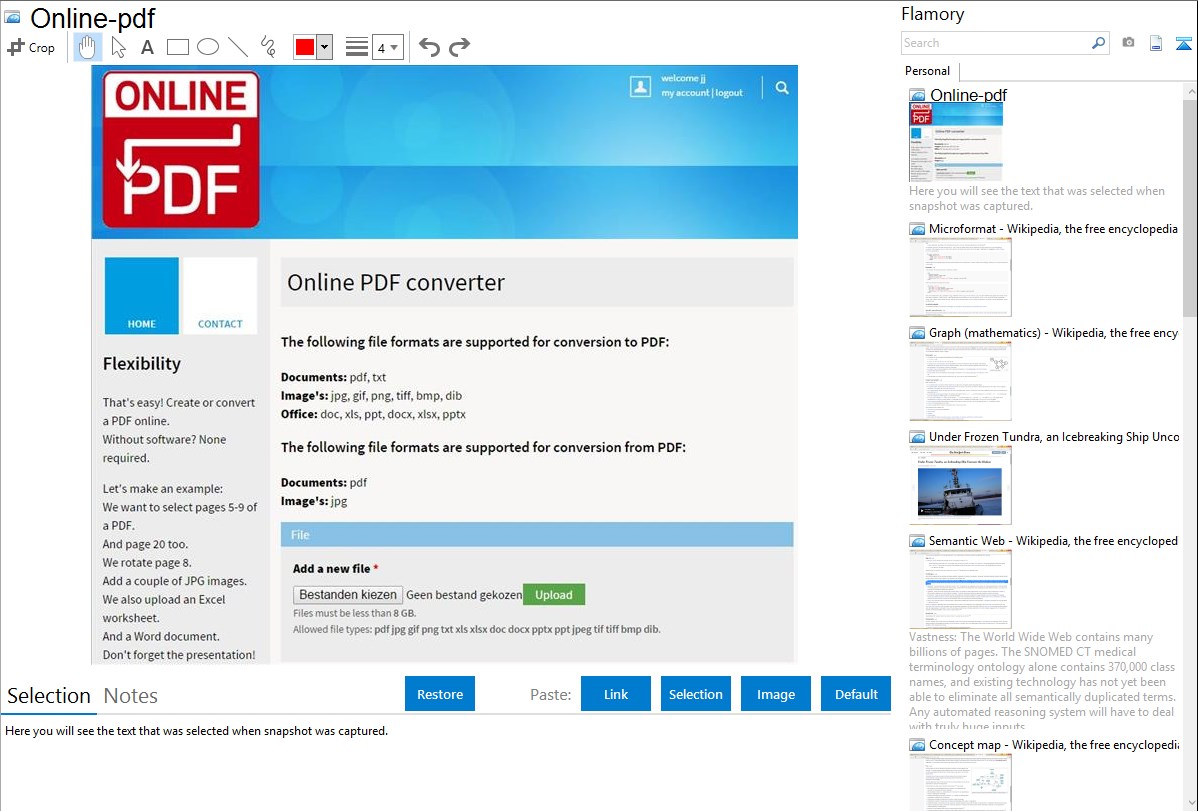Click the selected-text placeholder in Selection pane
Viewport: 1198px width, 811px height.
click(x=196, y=731)
